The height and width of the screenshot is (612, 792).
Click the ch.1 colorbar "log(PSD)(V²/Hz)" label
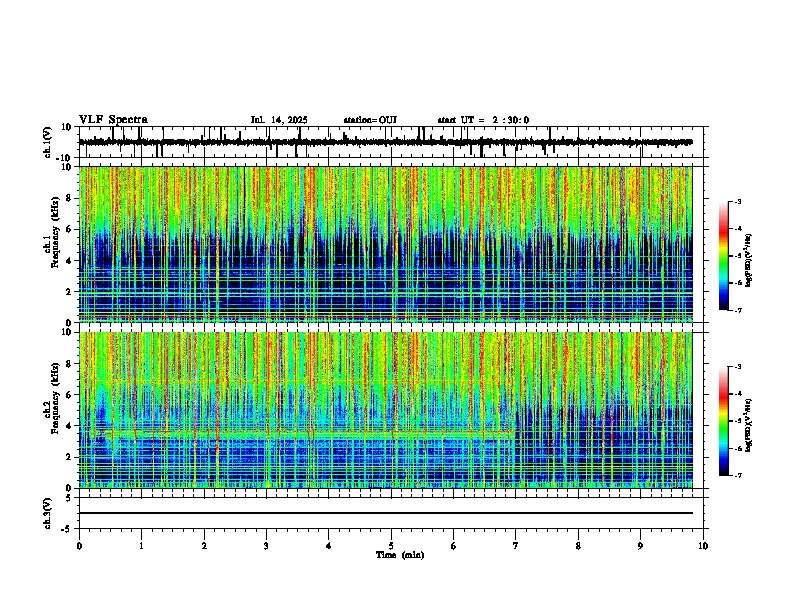[748, 260]
